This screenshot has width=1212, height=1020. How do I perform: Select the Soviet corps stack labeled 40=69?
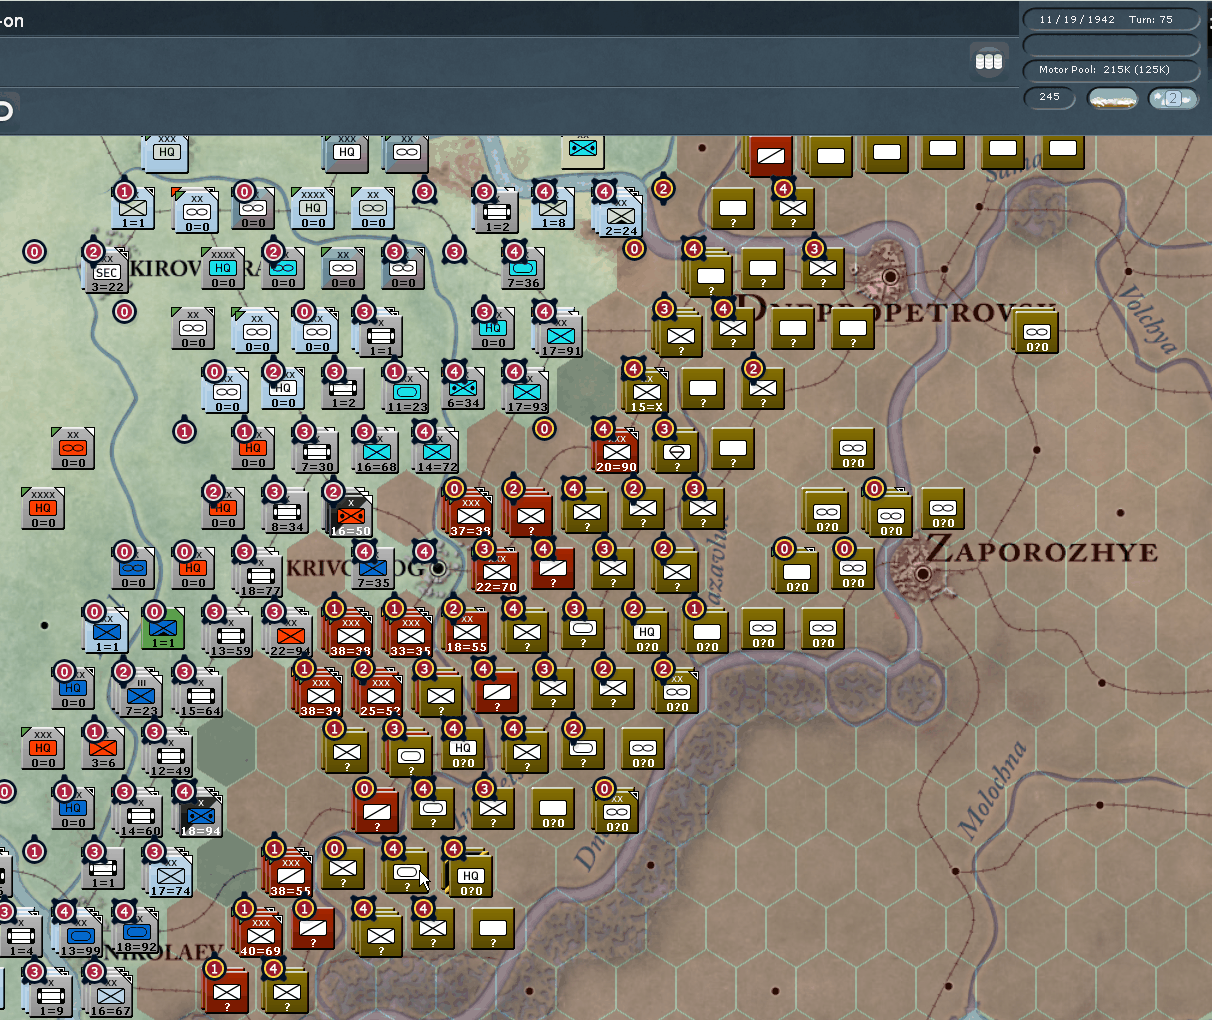[x=261, y=937]
